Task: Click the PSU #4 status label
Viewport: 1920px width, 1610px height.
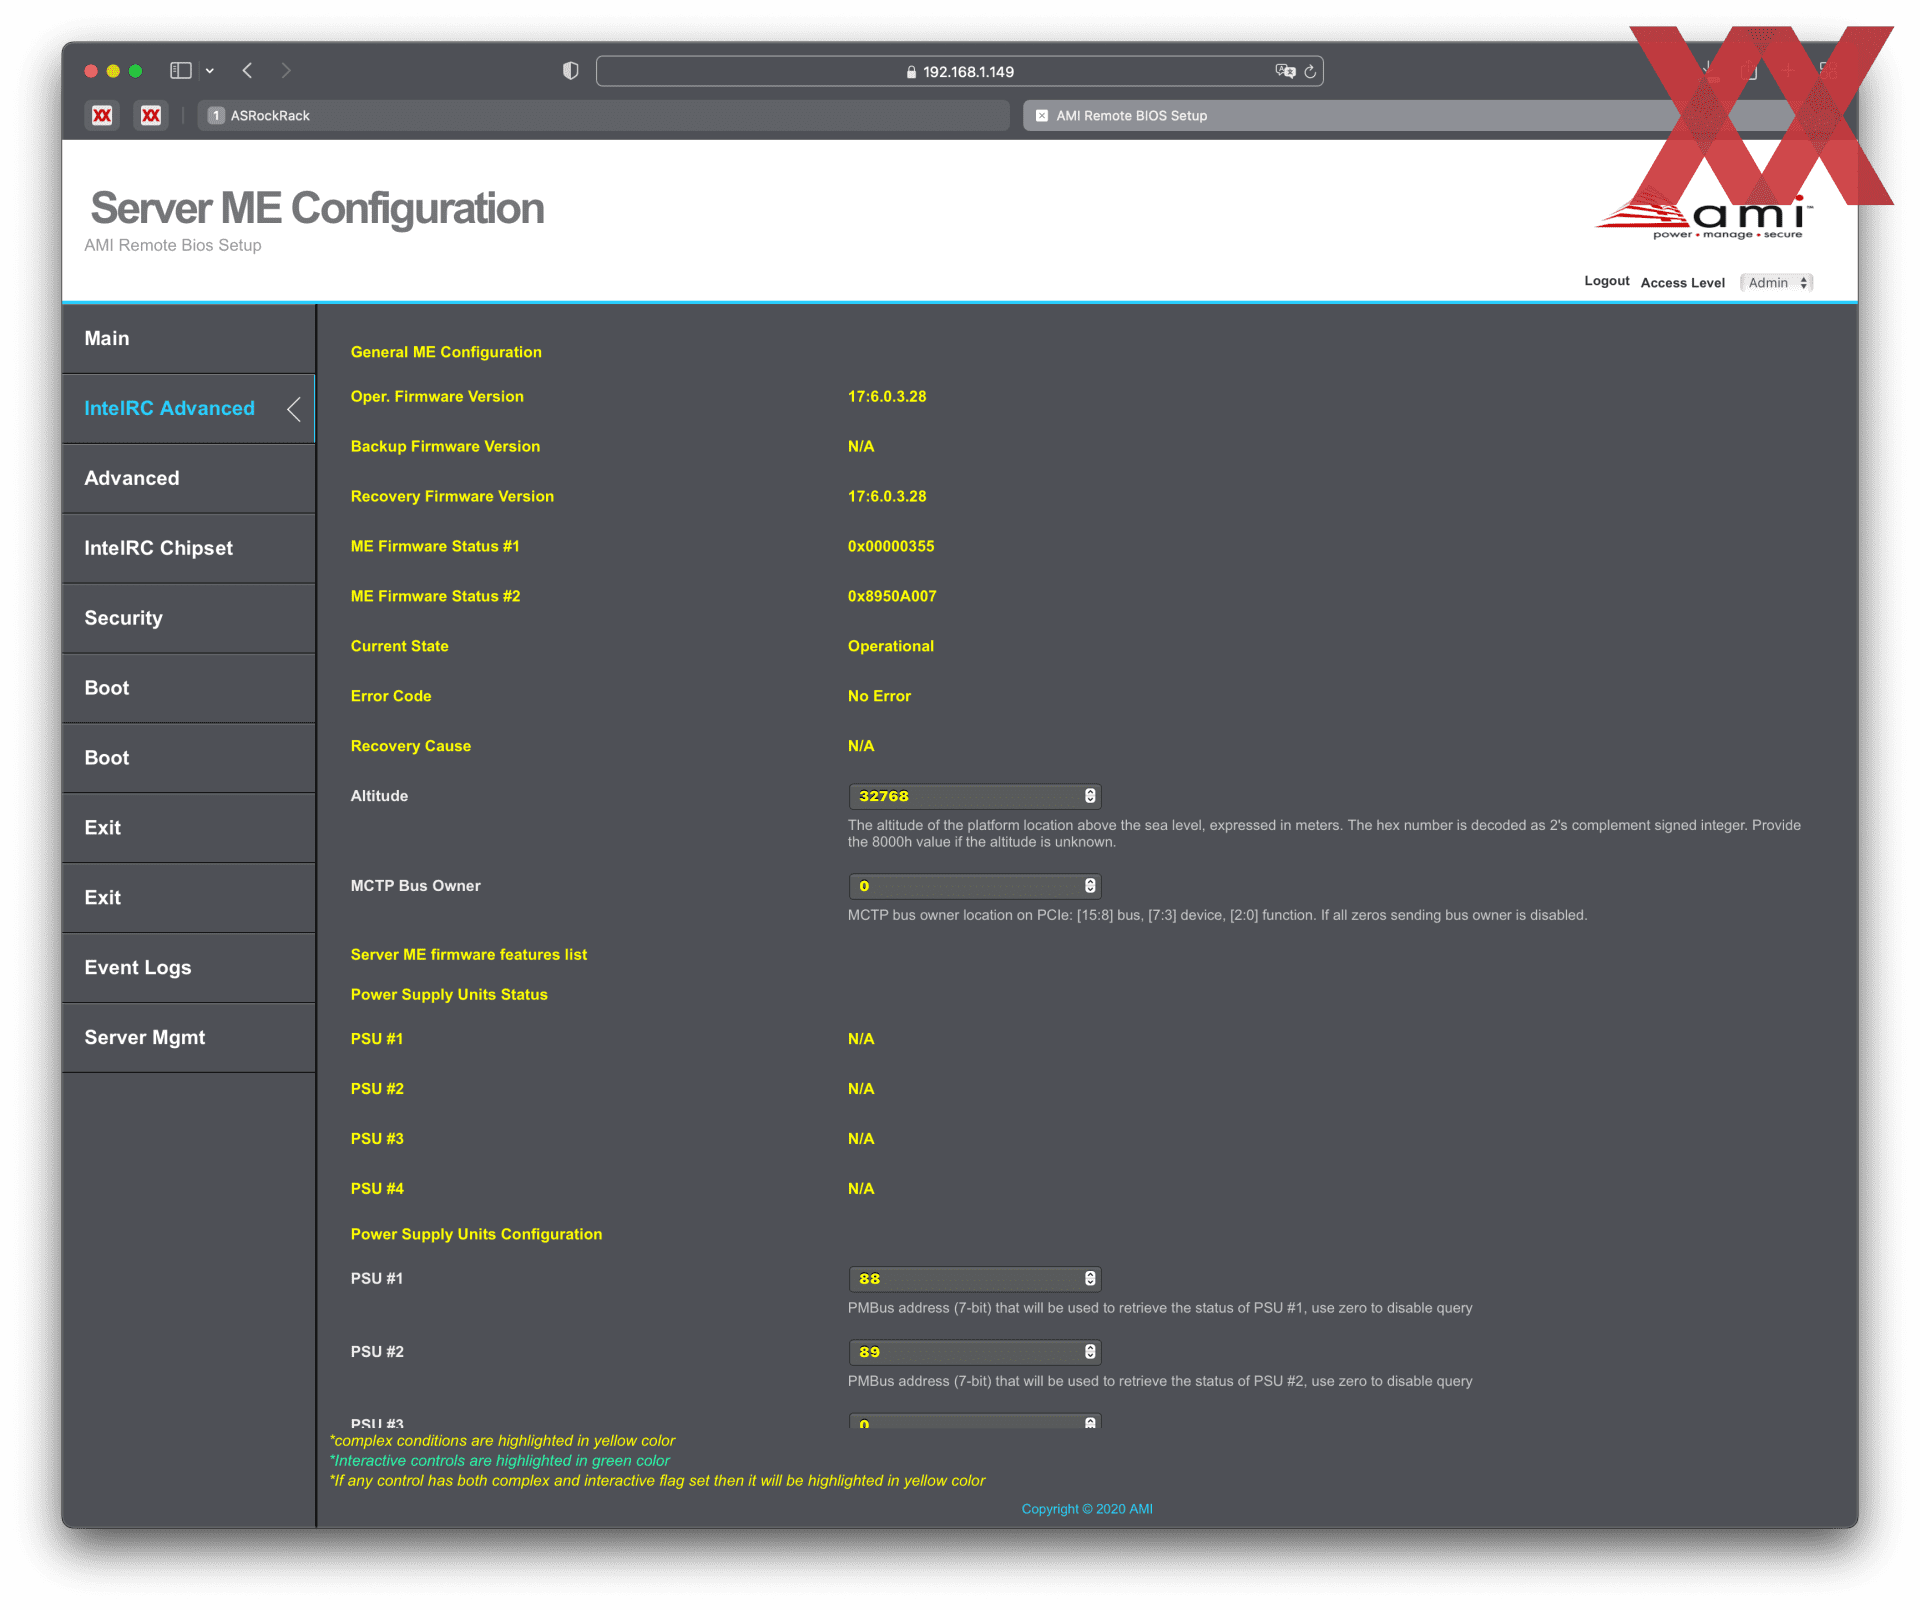Action: 377,1190
